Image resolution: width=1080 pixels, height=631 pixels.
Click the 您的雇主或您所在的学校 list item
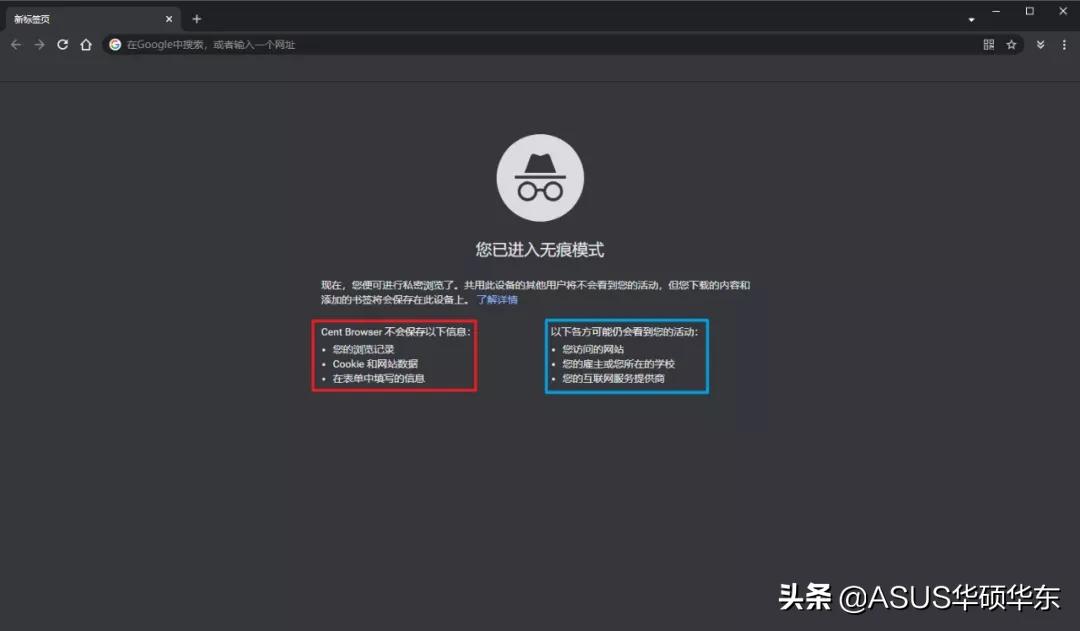click(x=619, y=364)
